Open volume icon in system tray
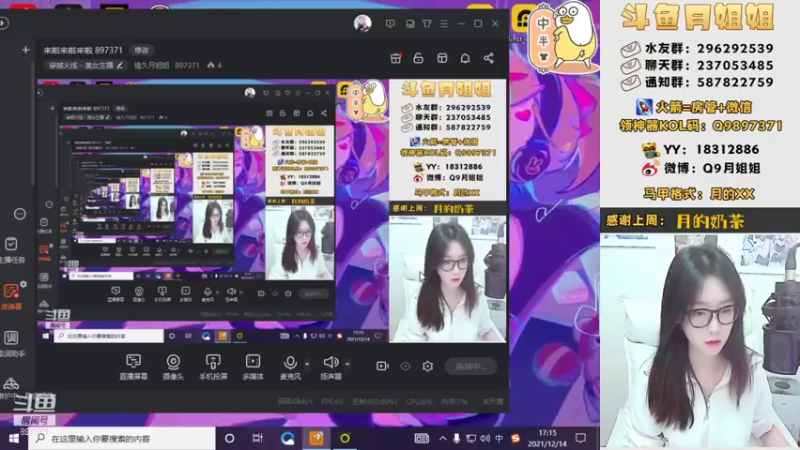The height and width of the screenshot is (450, 800). coord(485,438)
